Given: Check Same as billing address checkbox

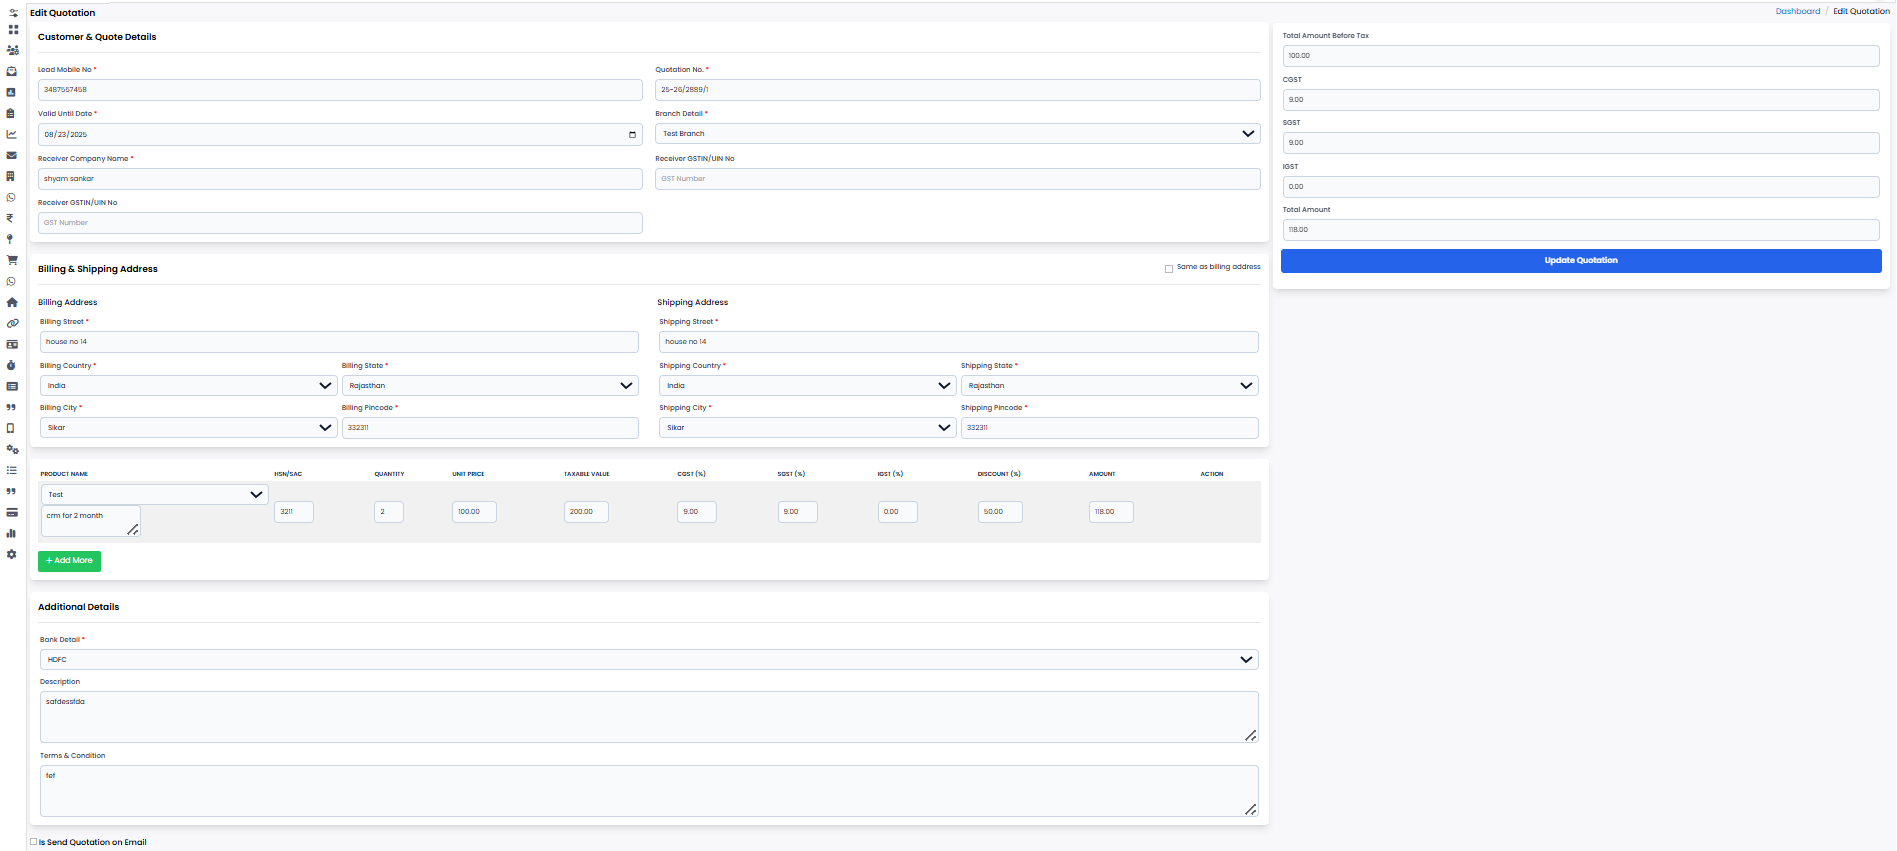Looking at the screenshot, I should click(1169, 268).
